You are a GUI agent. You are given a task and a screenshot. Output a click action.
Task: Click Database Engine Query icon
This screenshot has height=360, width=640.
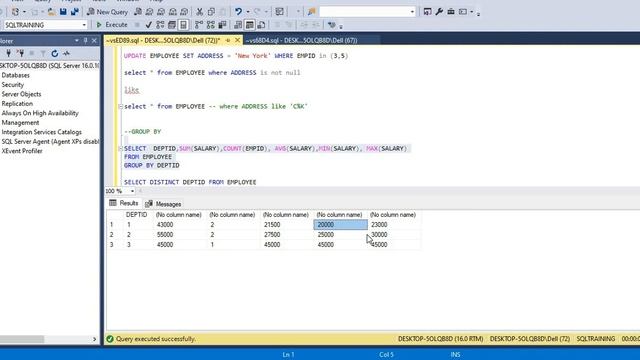point(138,12)
